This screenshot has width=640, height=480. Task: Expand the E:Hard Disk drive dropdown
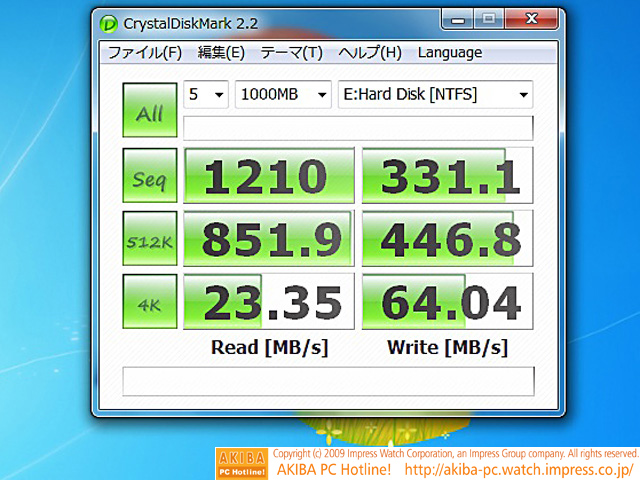(x=435, y=95)
